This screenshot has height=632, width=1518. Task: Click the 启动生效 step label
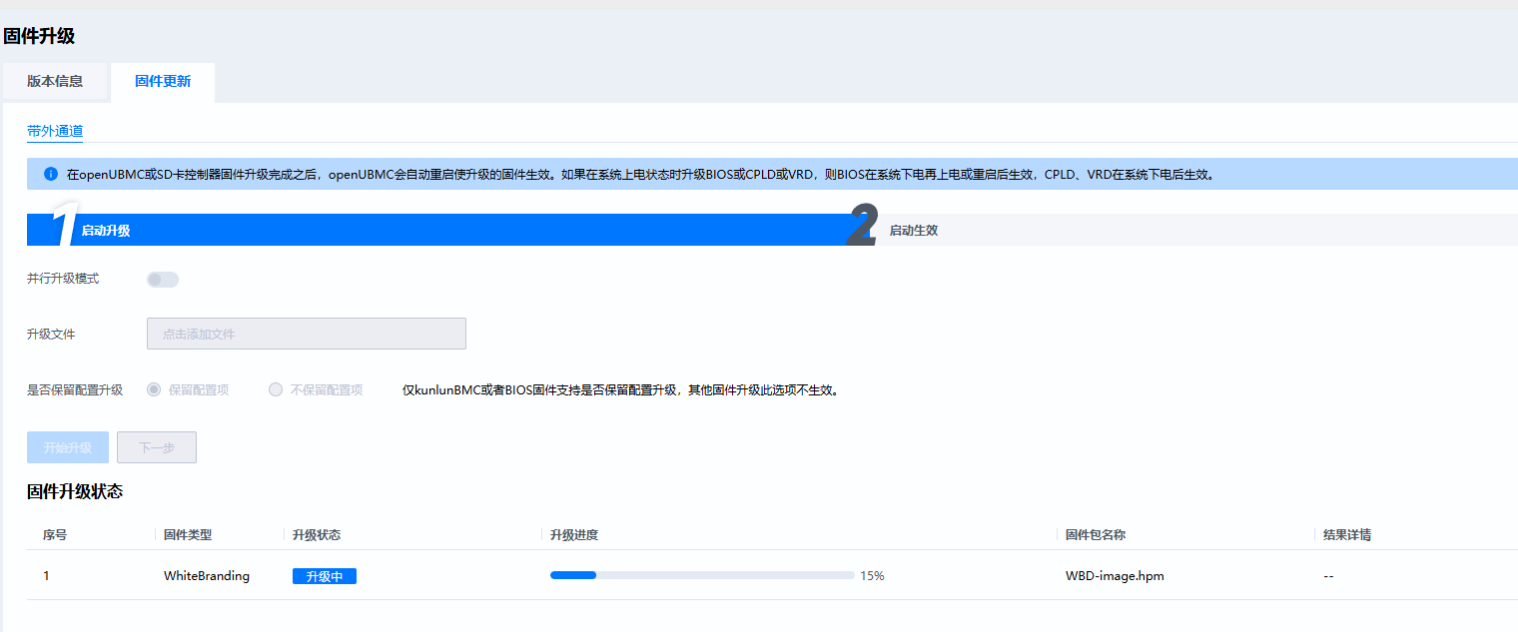tap(913, 230)
